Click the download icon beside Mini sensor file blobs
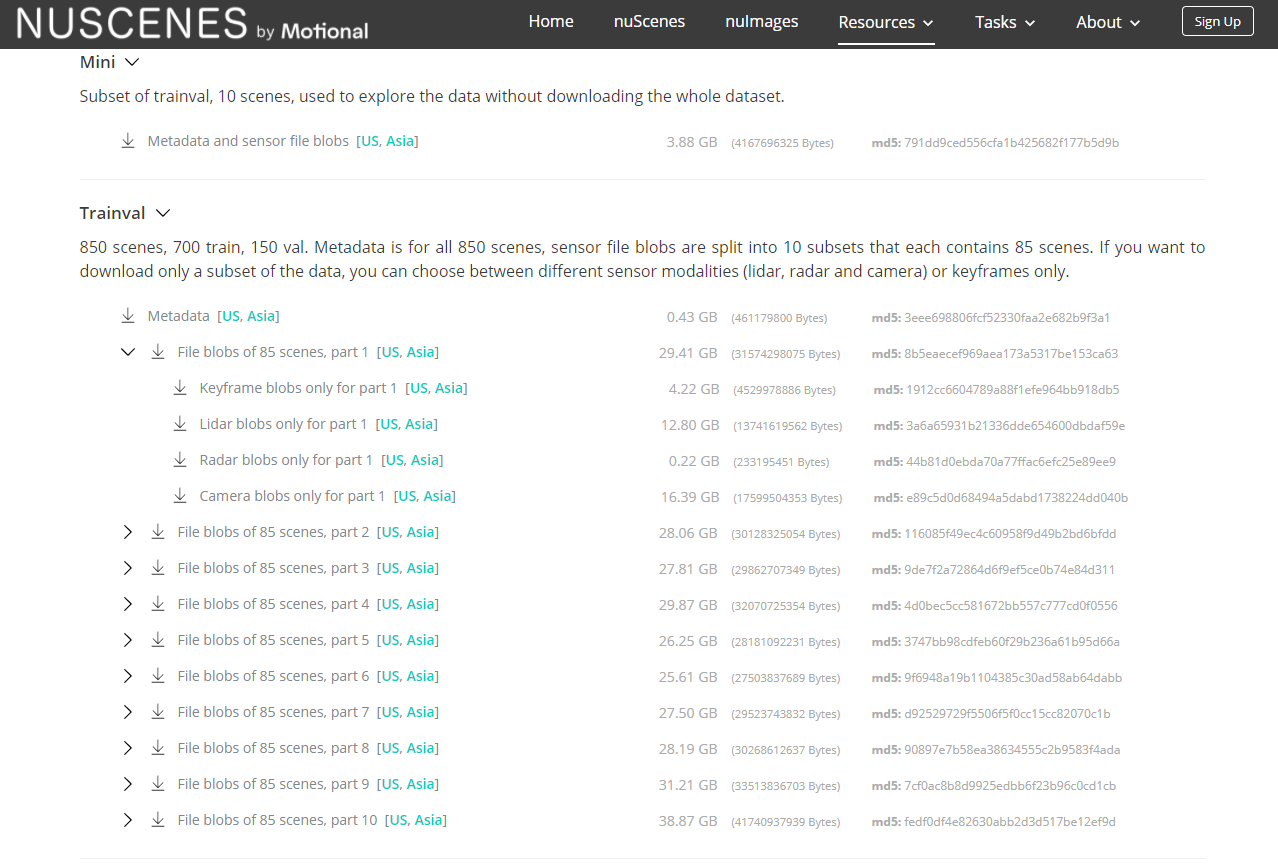The width and height of the screenshot is (1278, 868). pos(128,141)
